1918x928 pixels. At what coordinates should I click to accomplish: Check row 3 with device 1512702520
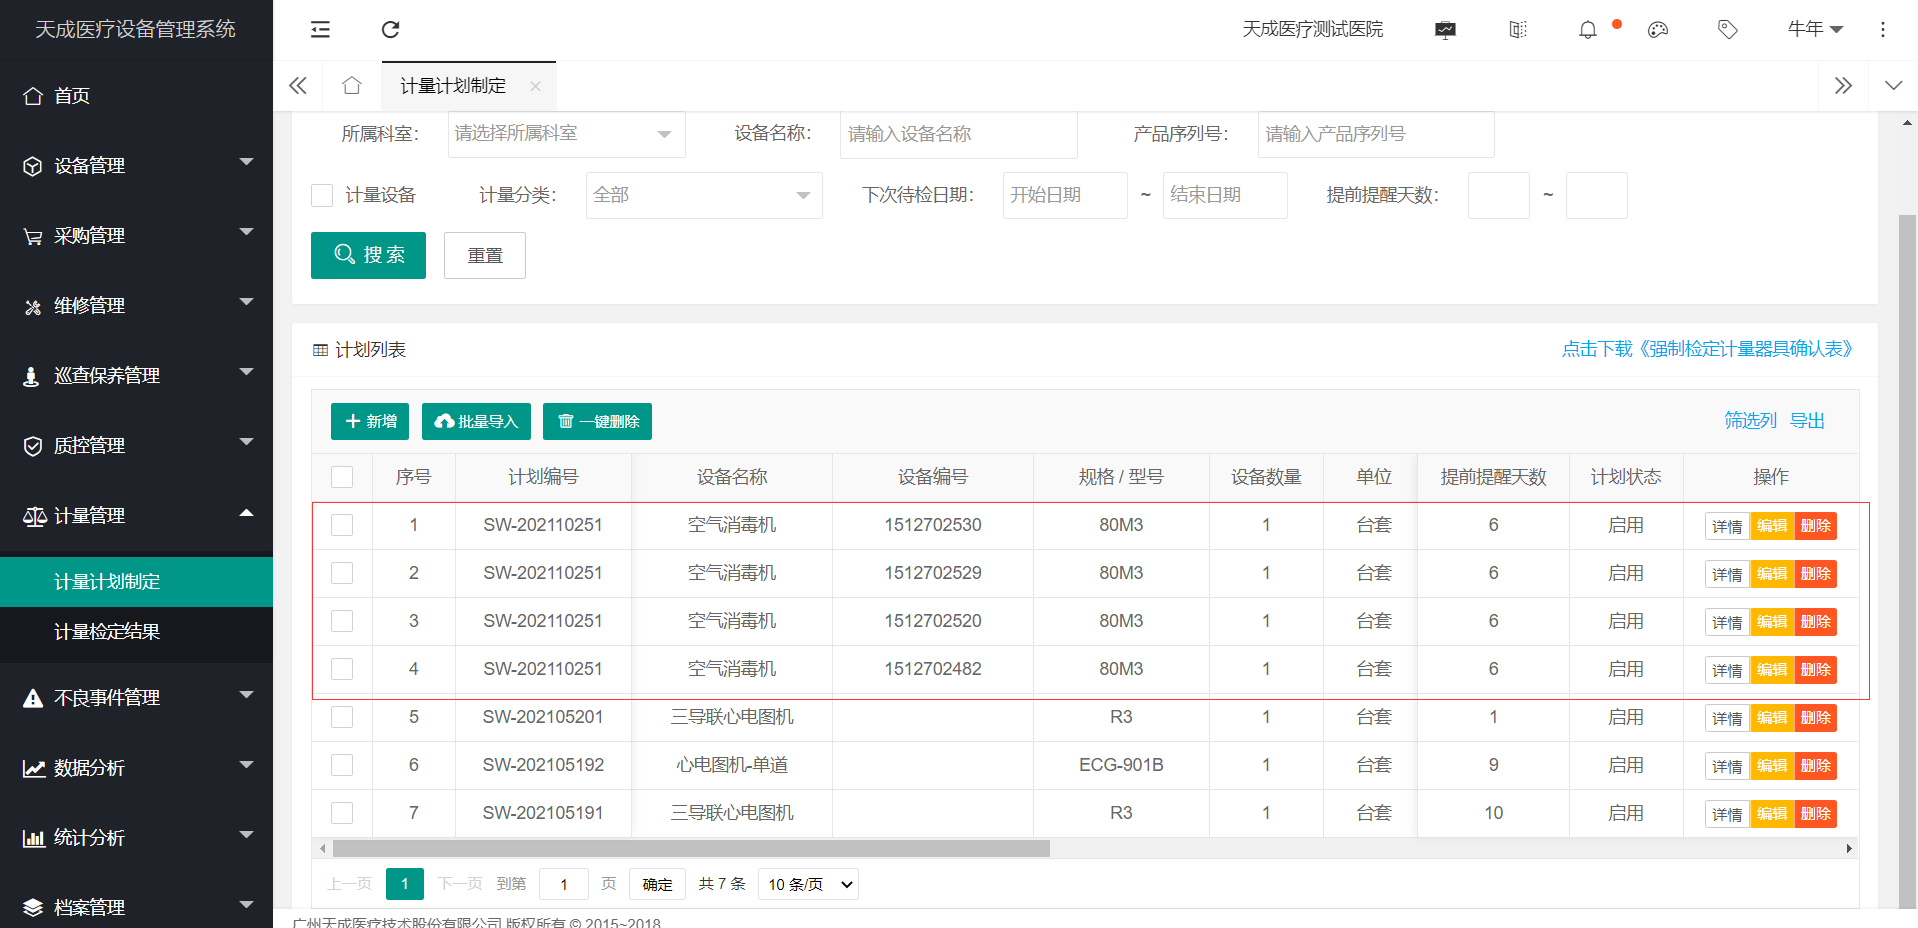tap(342, 621)
